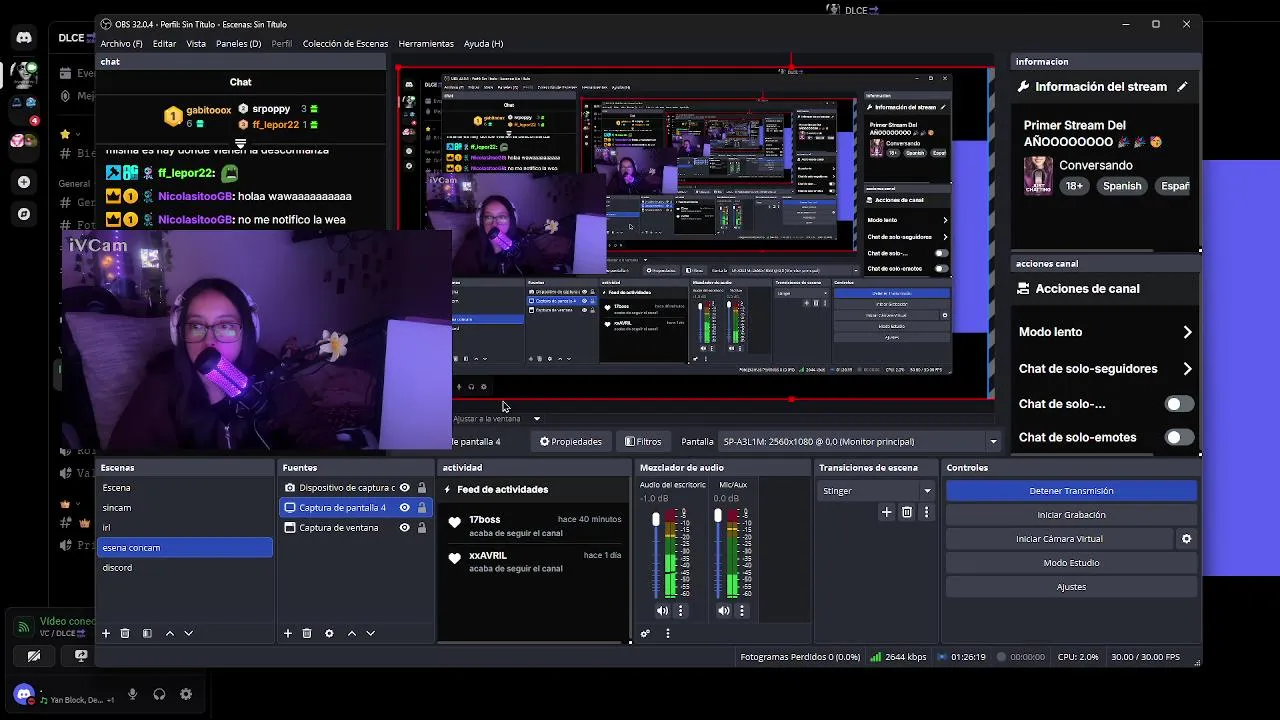The height and width of the screenshot is (720, 1280).
Task: Toggle lock on Captura de ventana source
Action: [x=422, y=528]
